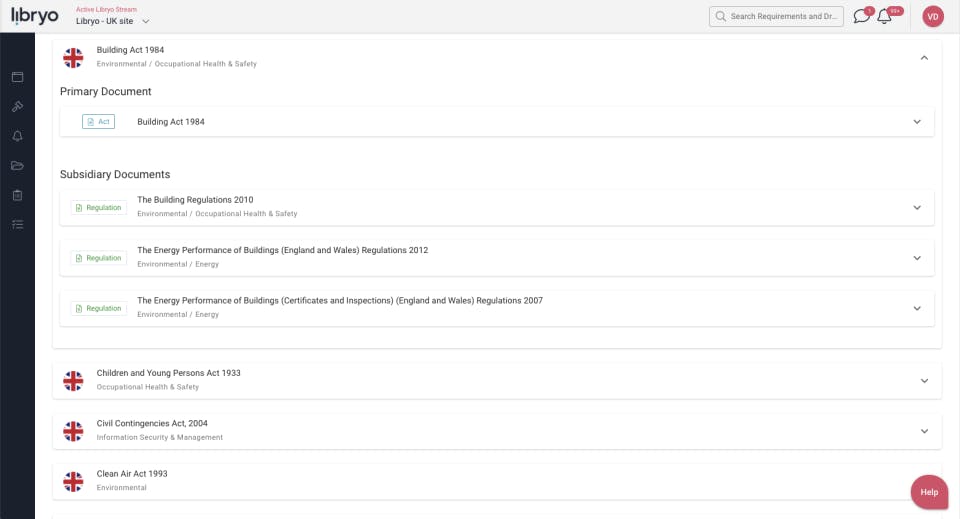The image size is (960, 519).
Task: Click the clipboard icon in sidebar
Action: coord(17,195)
